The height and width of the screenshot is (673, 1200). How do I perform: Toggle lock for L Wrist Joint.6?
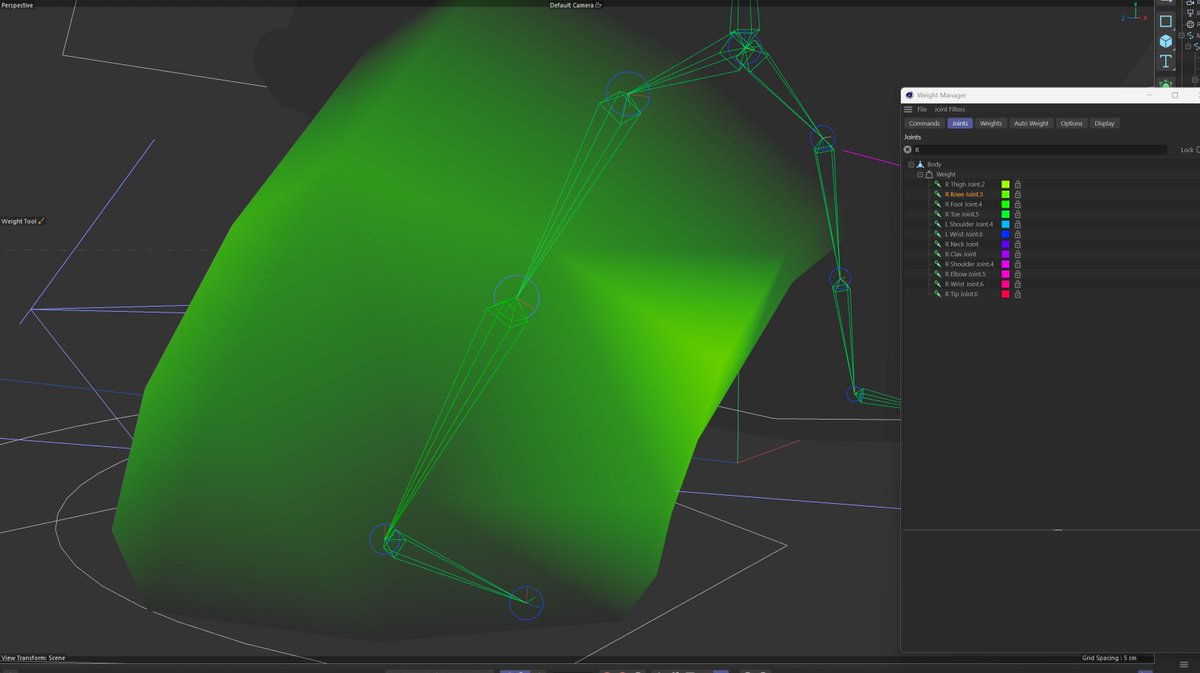[1018, 234]
